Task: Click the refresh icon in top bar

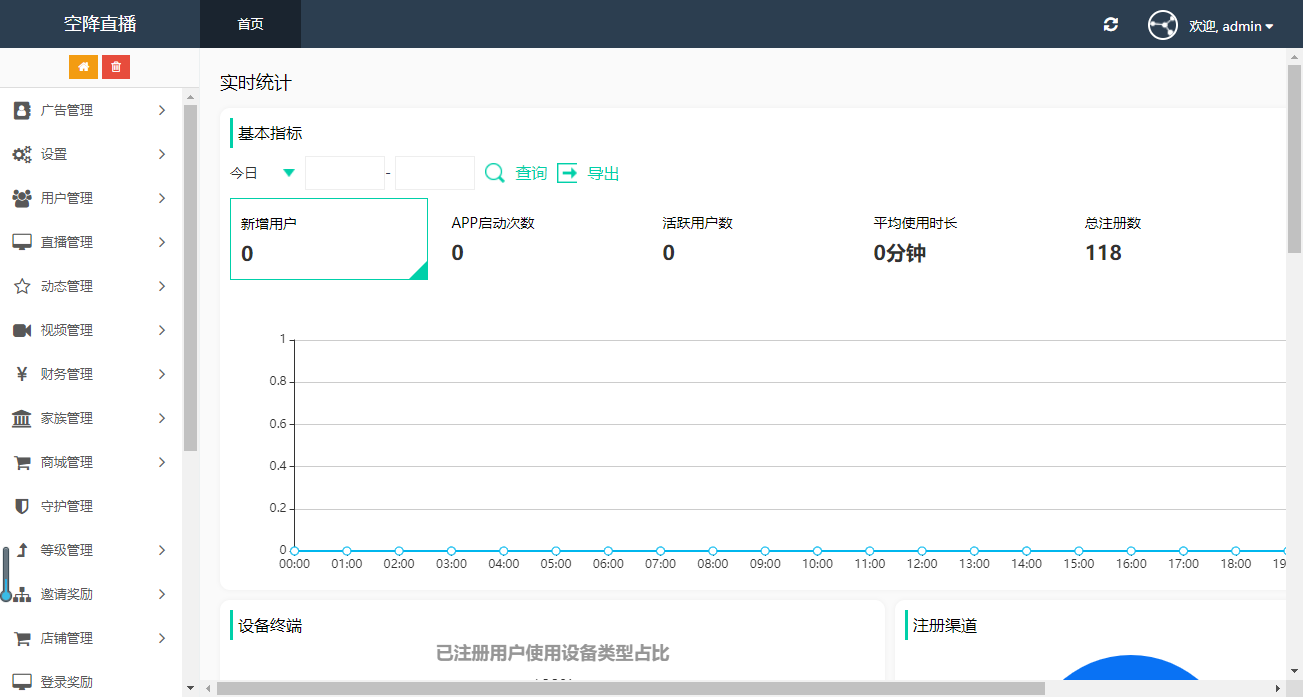Action: (1110, 24)
